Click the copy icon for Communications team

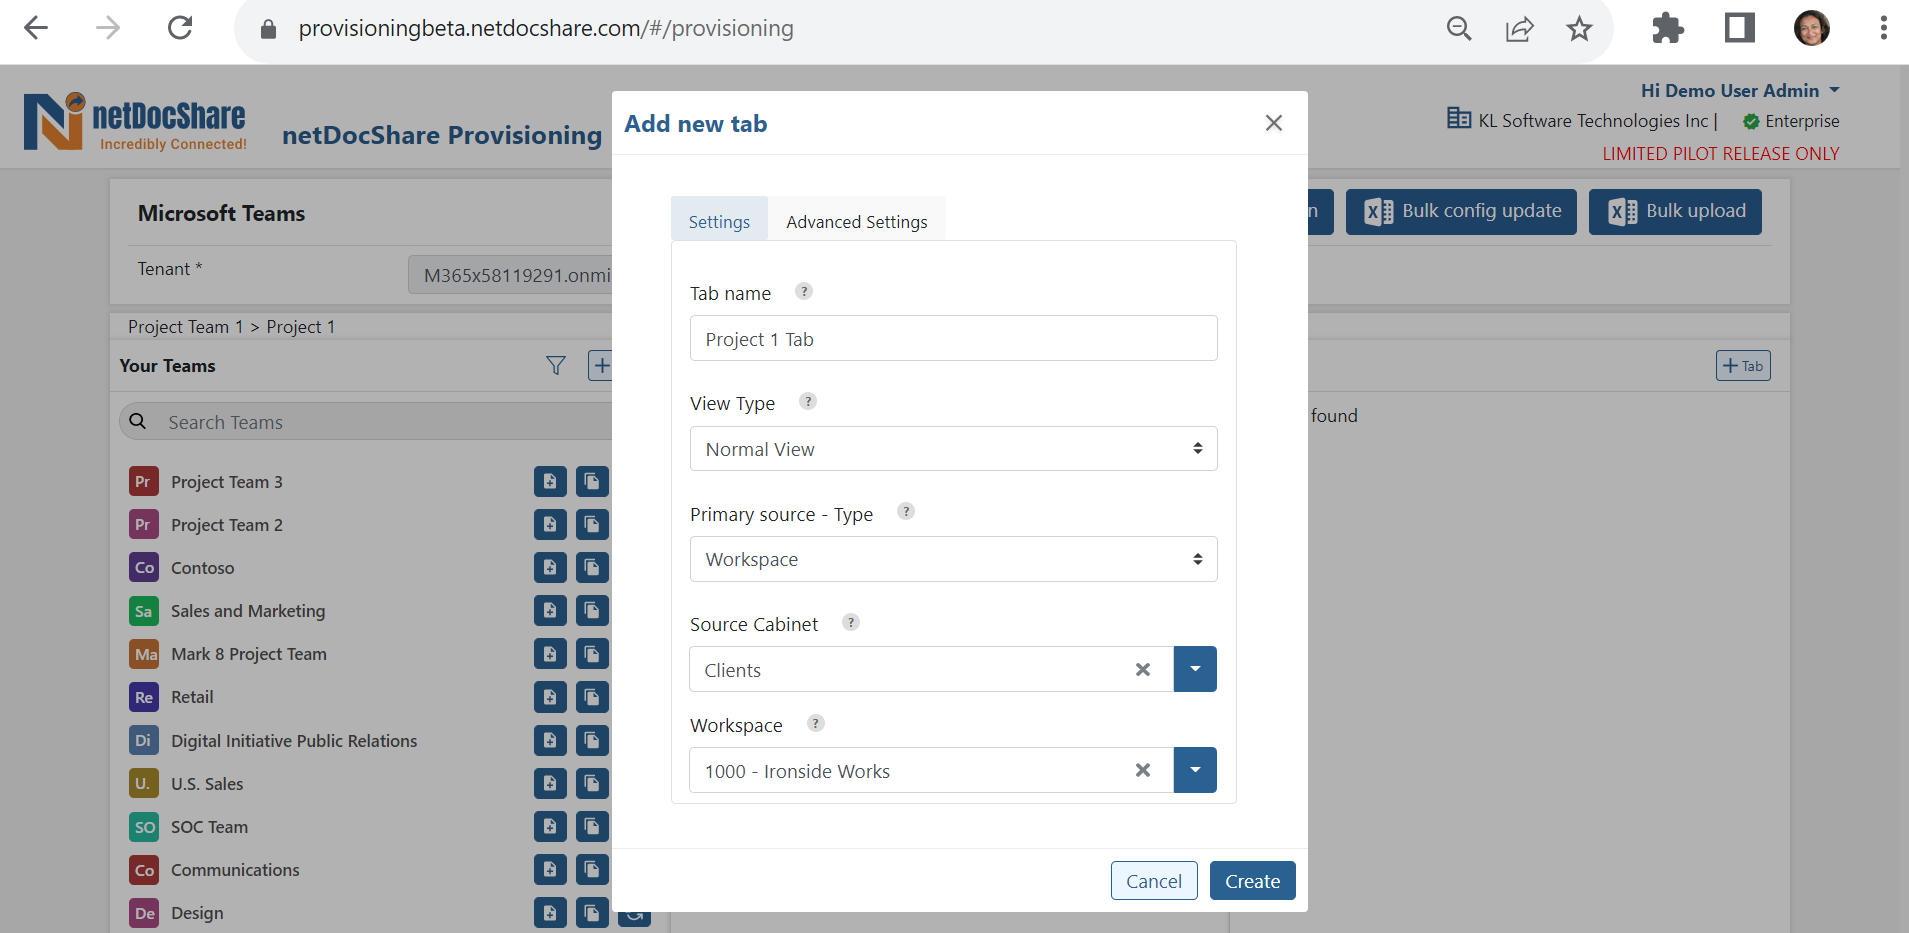592,869
